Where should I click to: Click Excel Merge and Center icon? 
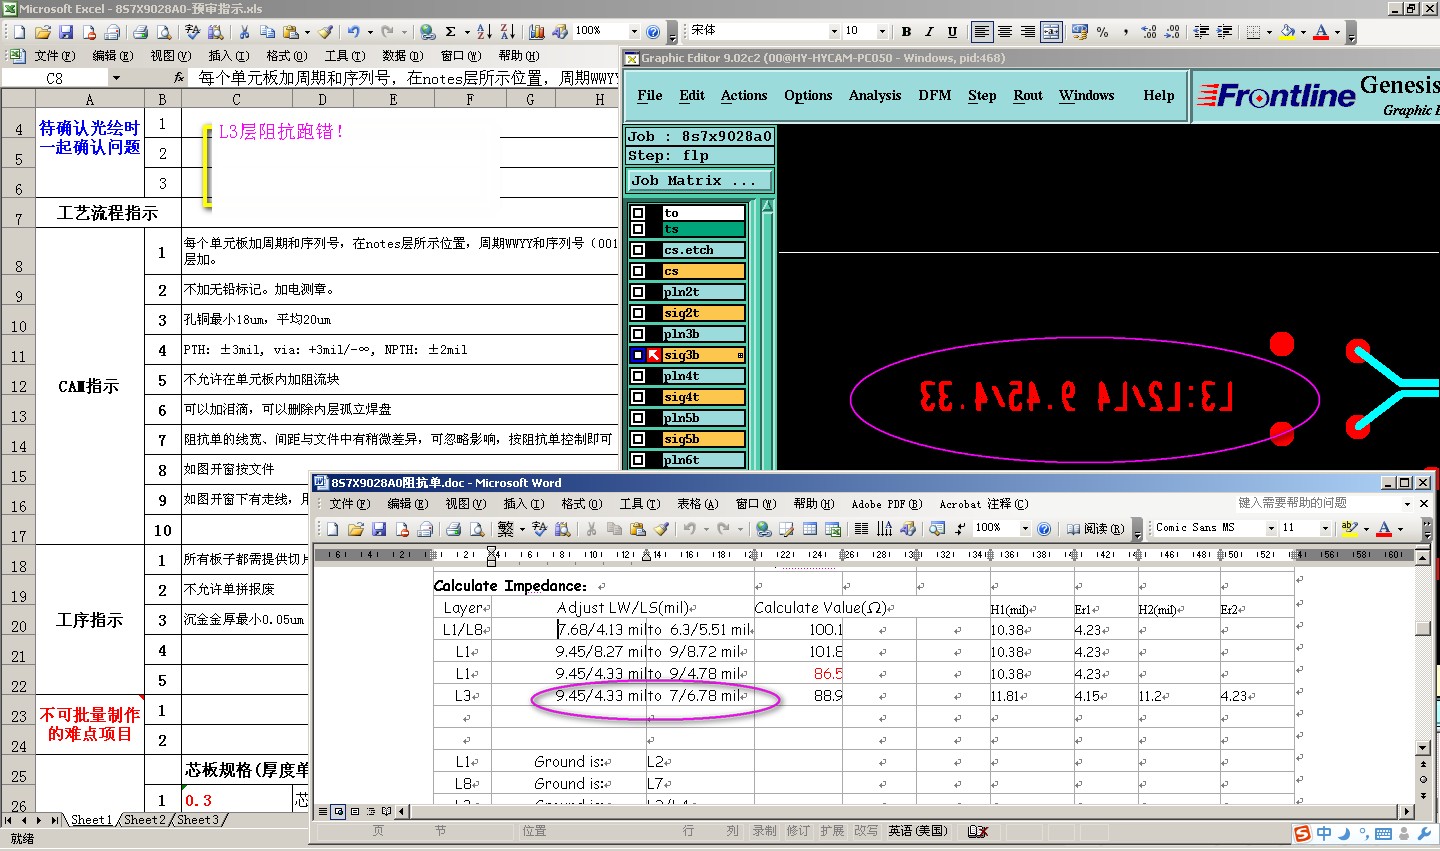(1051, 32)
